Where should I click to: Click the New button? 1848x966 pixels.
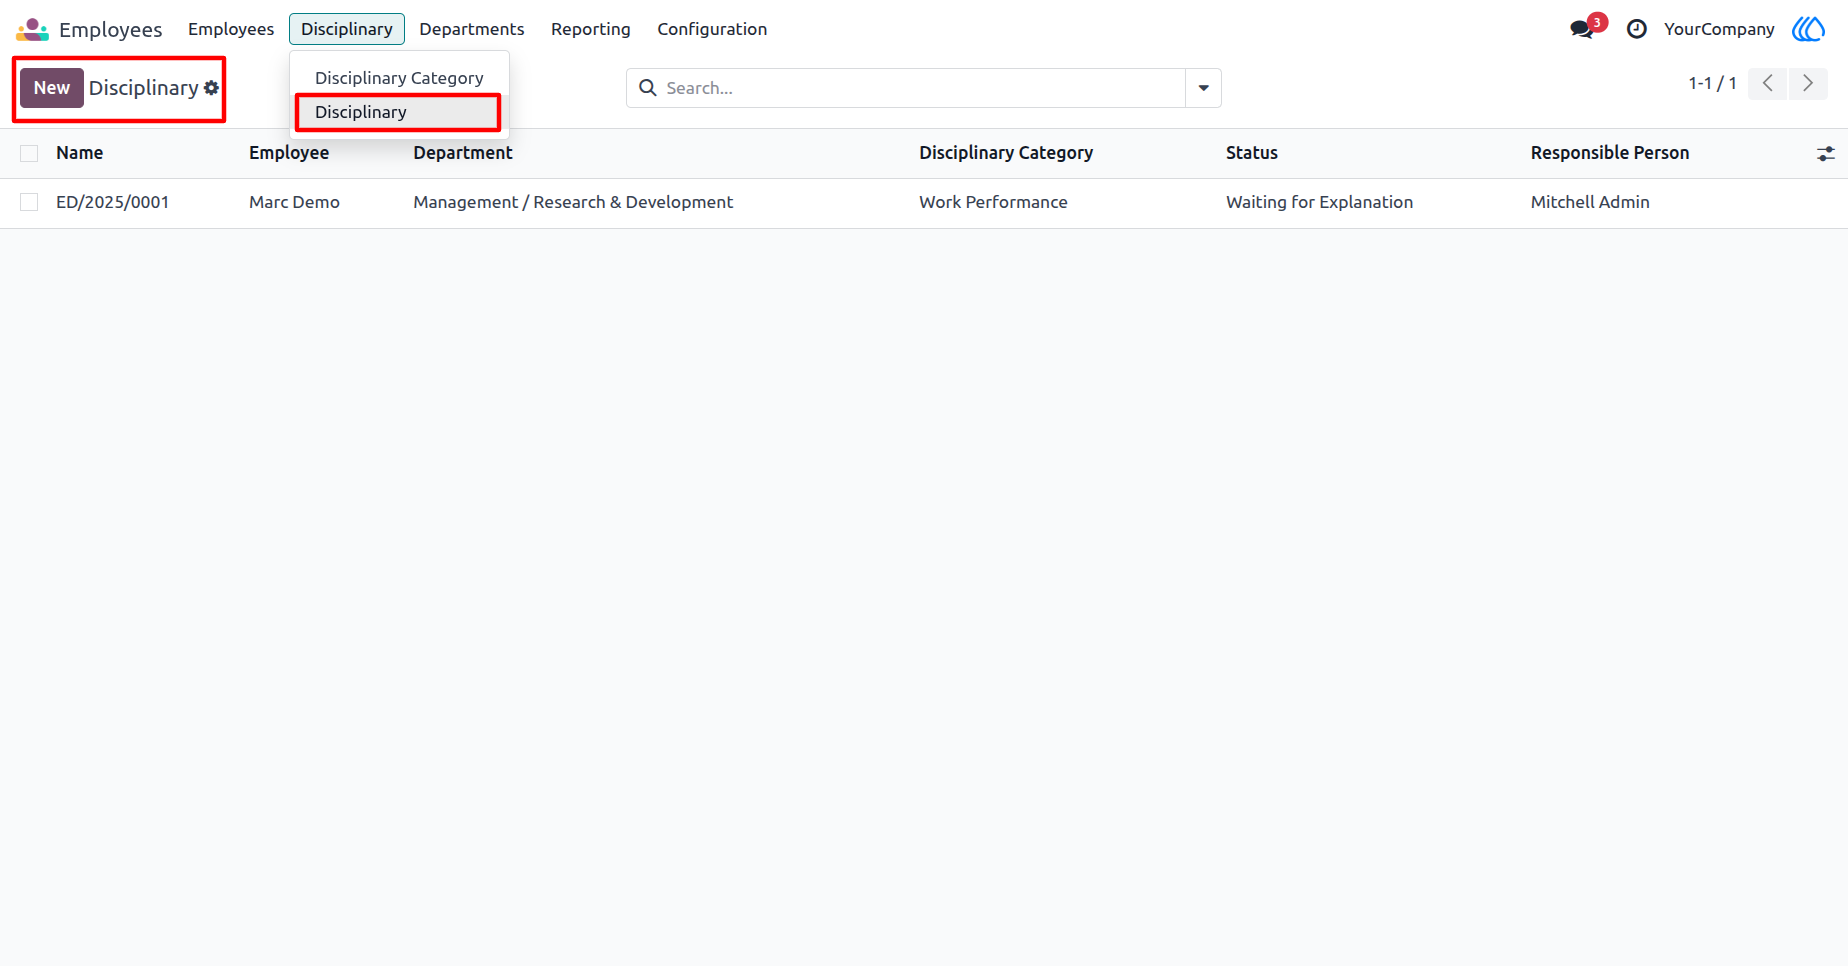[52, 88]
